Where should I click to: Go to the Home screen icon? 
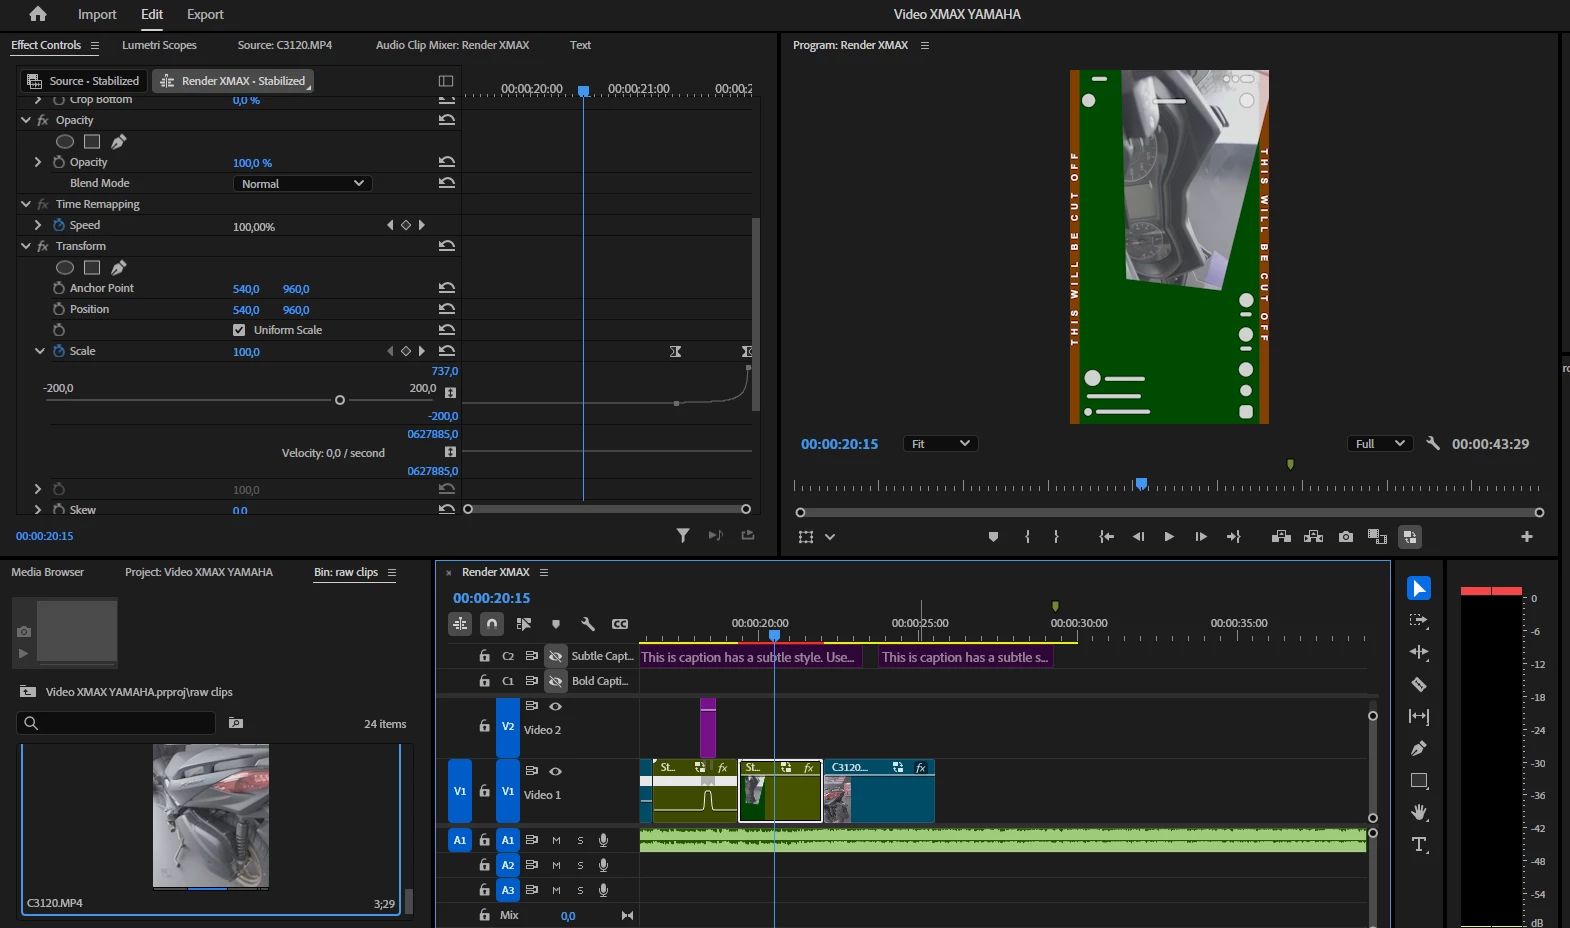38,14
